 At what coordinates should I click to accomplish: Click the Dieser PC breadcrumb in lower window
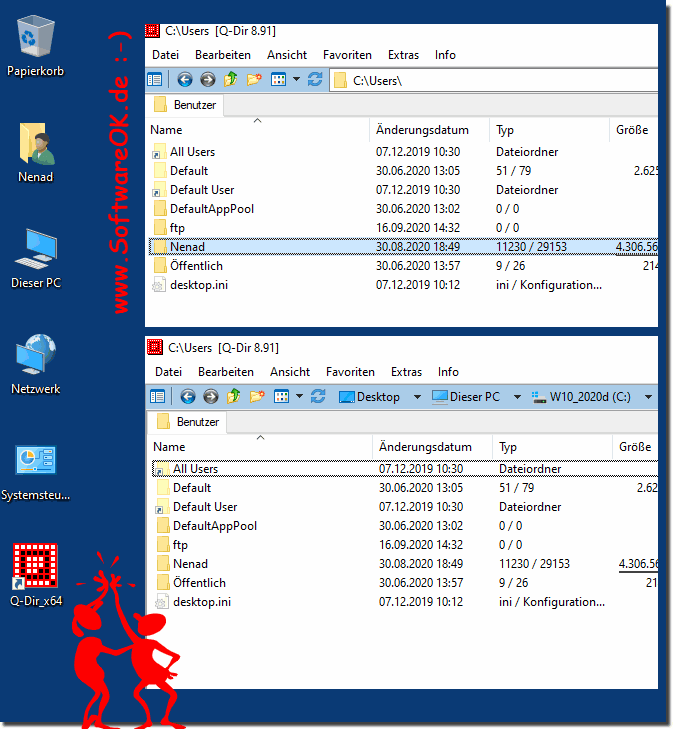pos(466,397)
